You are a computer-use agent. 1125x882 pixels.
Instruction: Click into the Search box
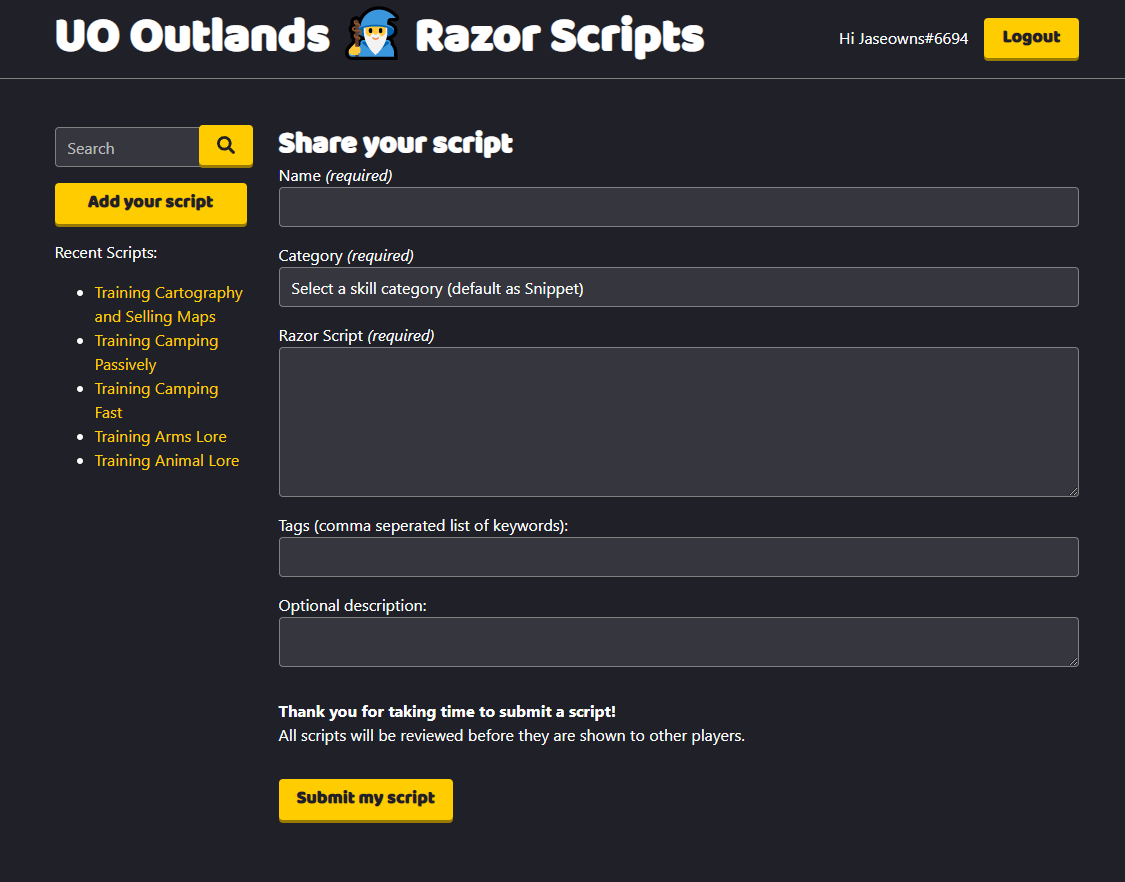[127, 146]
